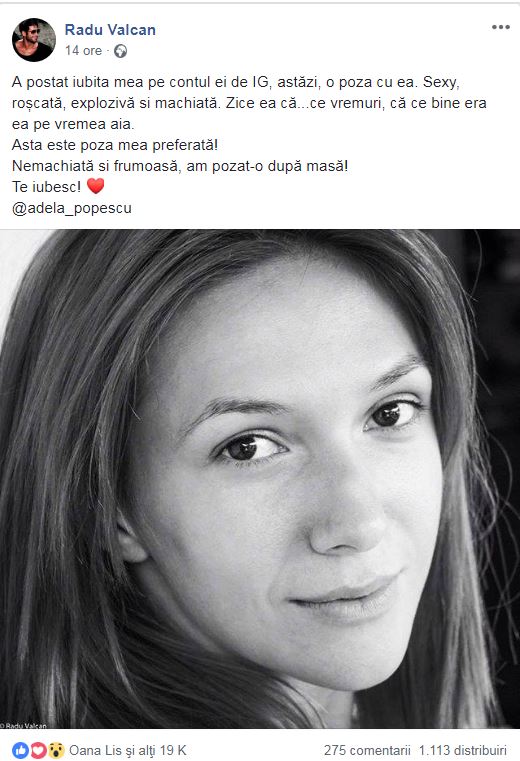Open the Oana Lis și alți 19 K list

(x=128, y=750)
